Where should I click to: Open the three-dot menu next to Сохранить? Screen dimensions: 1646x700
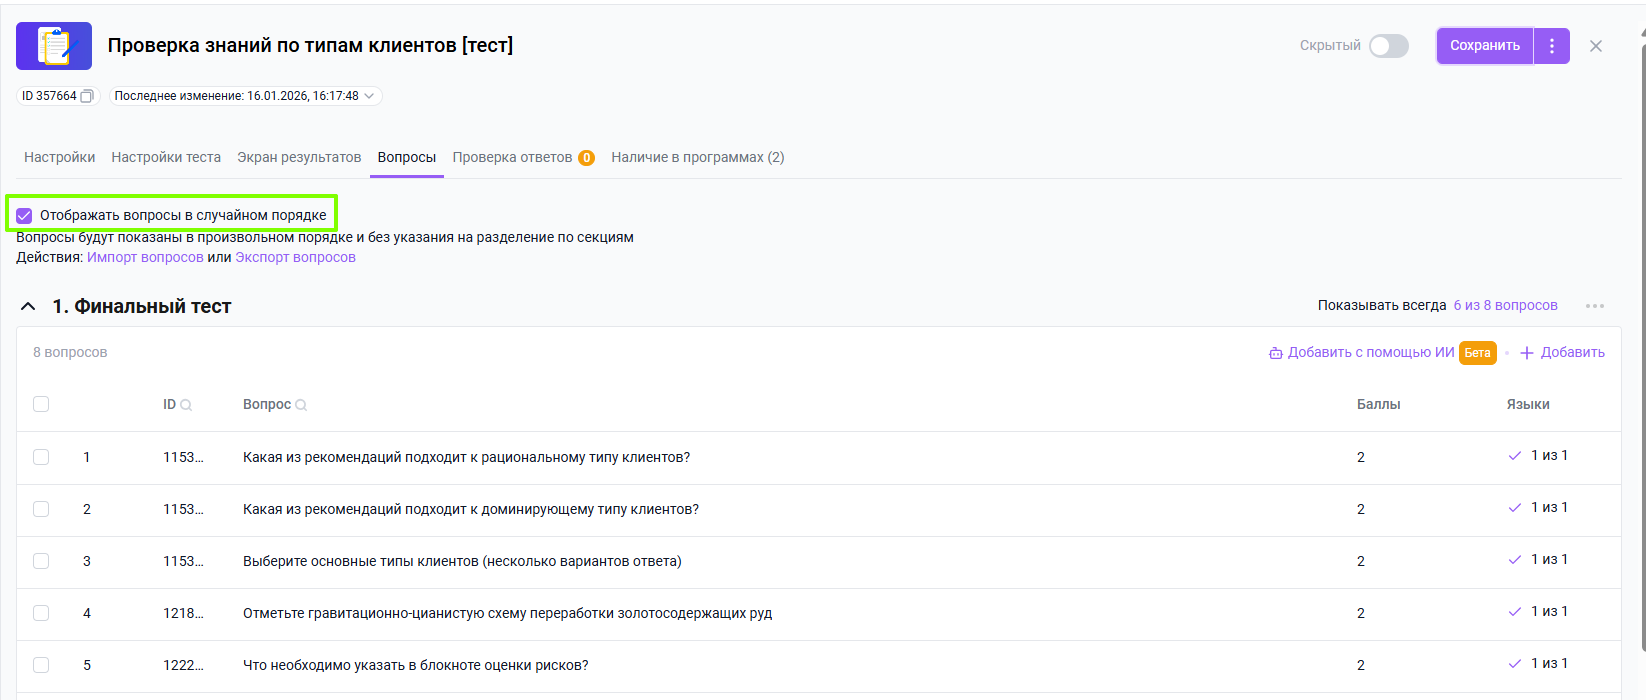click(1552, 46)
